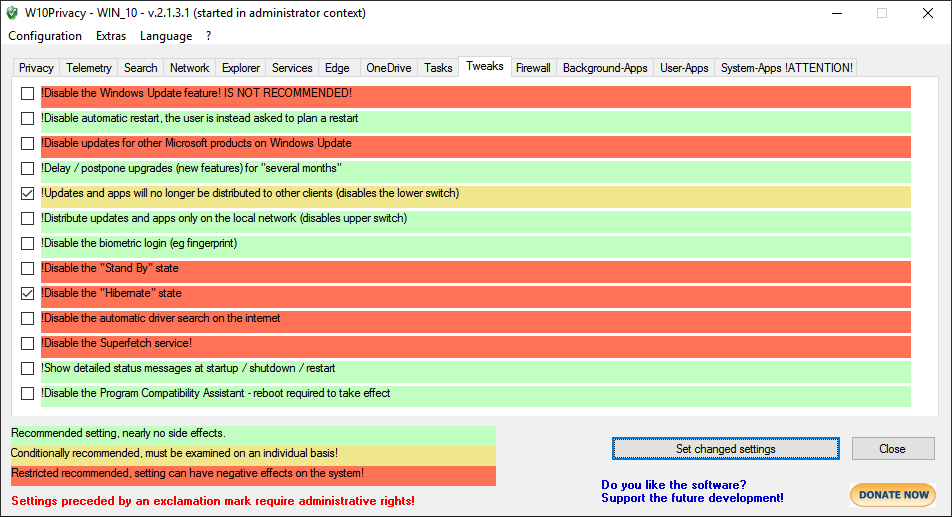Uncheck the Disable Hibernate state checkbox
The width and height of the screenshot is (952, 517).
coord(27,294)
